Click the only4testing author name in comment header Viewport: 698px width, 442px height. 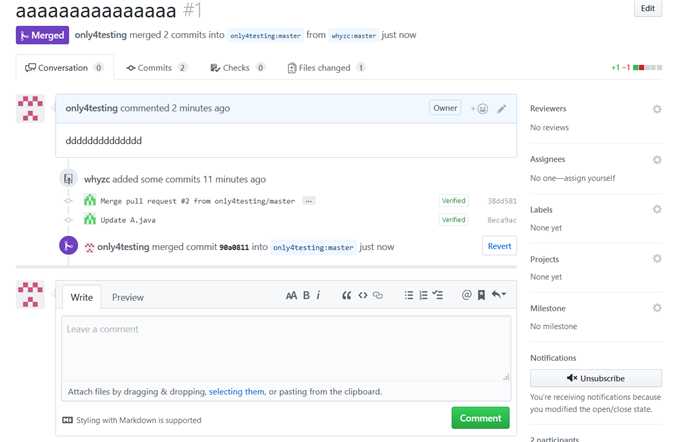[x=91, y=108]
